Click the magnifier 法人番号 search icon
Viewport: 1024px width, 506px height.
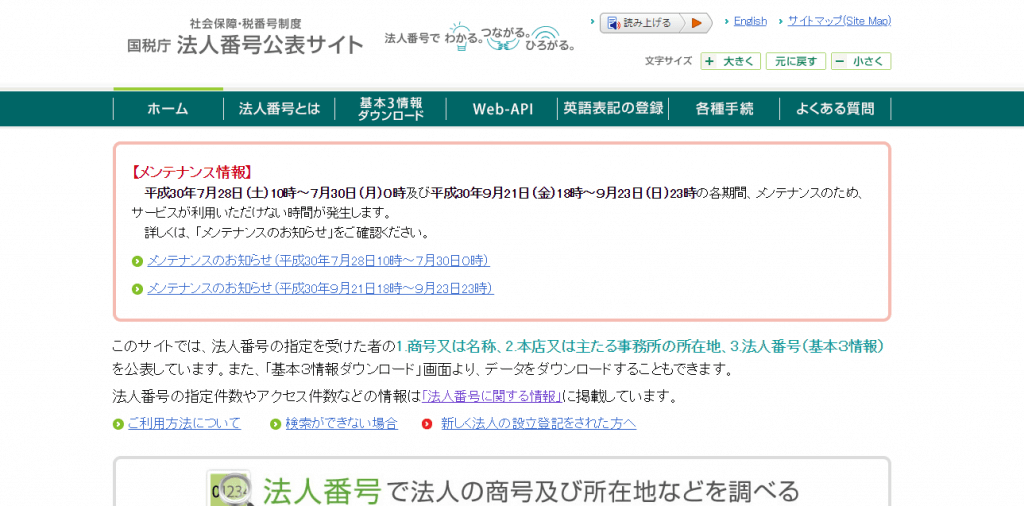[x=228, y=488]
